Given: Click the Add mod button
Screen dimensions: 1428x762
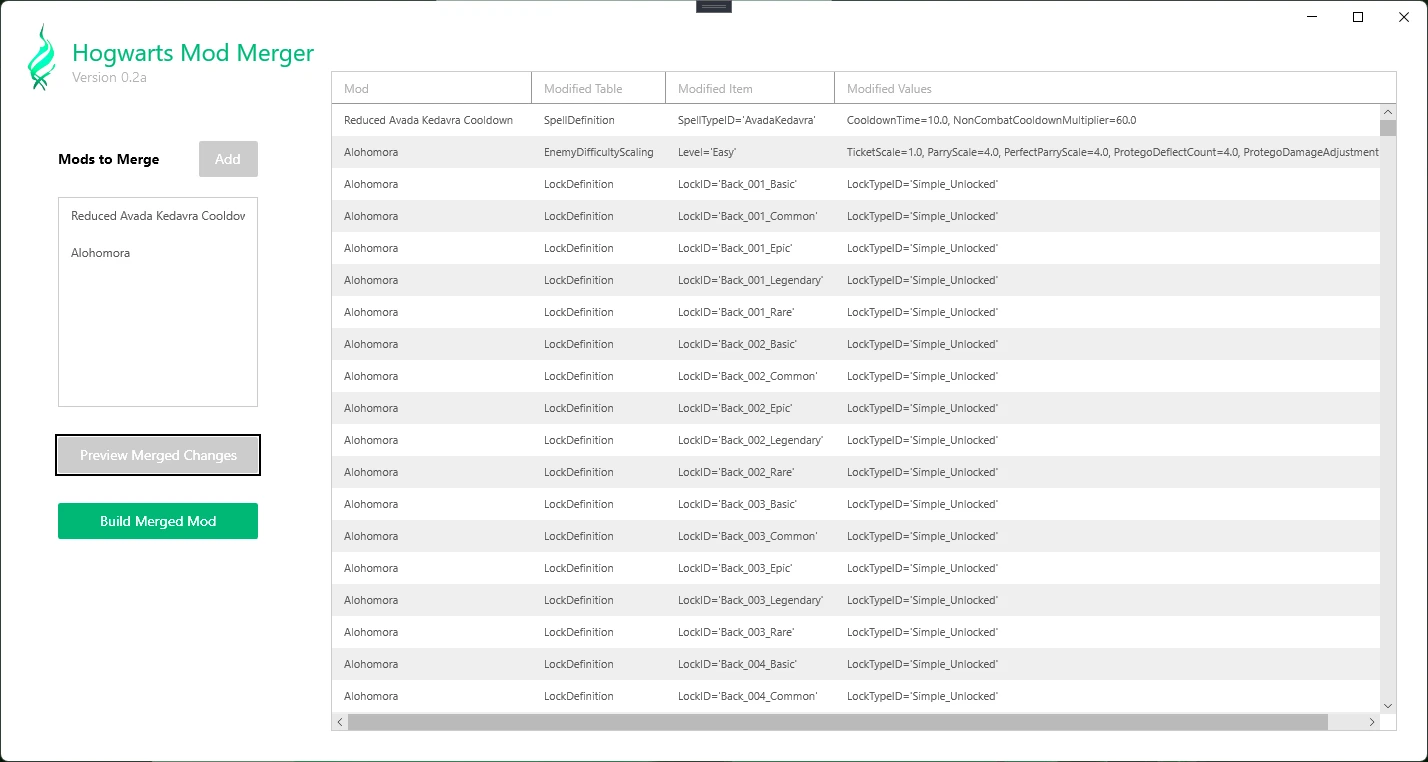Looking at the screenshot, I should 228,159.
